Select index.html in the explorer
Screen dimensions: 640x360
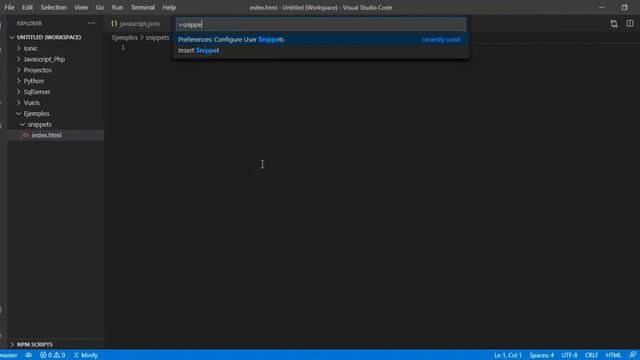point(56,135)
